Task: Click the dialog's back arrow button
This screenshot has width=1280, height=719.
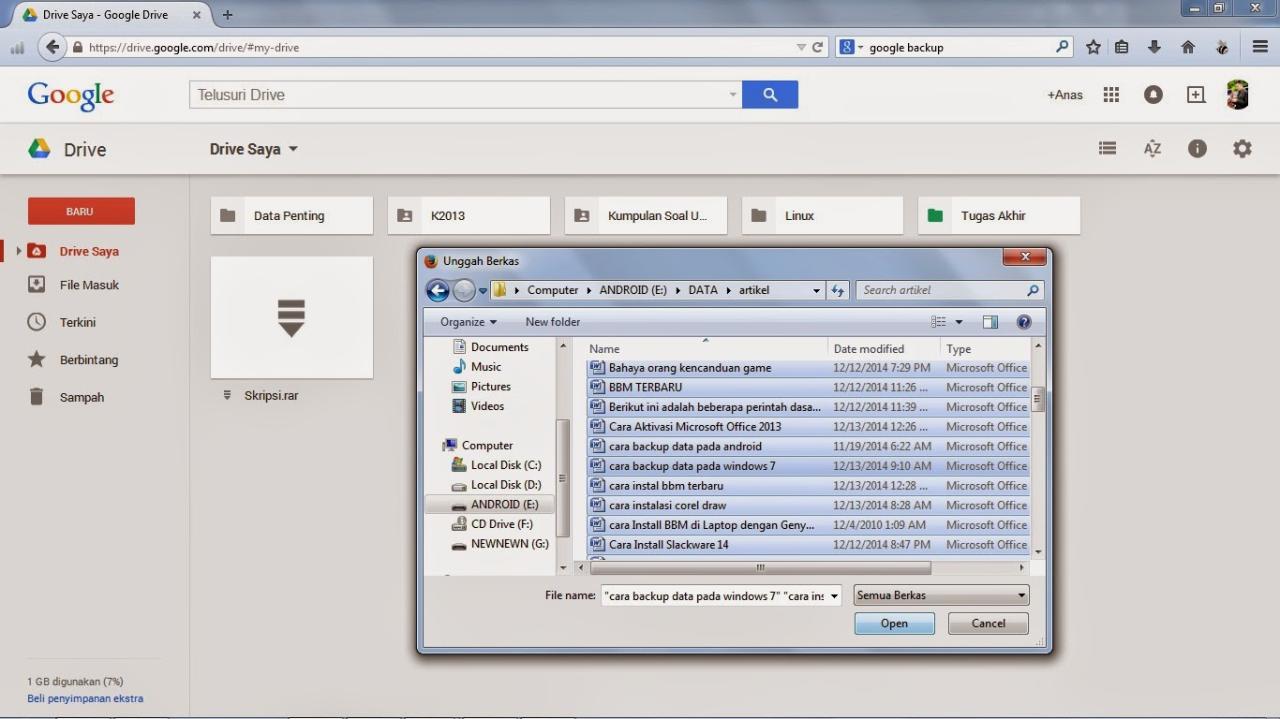Action: click(437, 290)
